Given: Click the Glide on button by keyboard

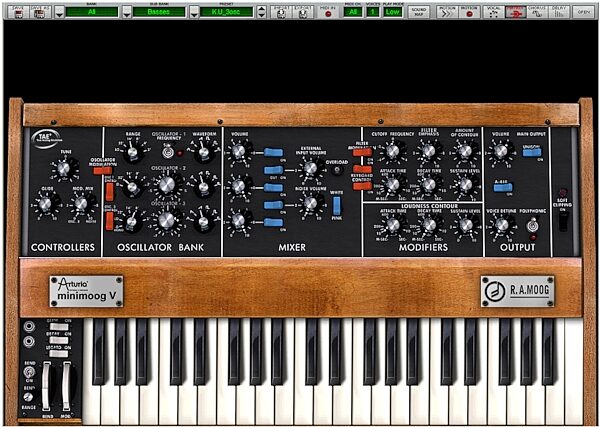Looking at the screenshot, I should [59, 327].
